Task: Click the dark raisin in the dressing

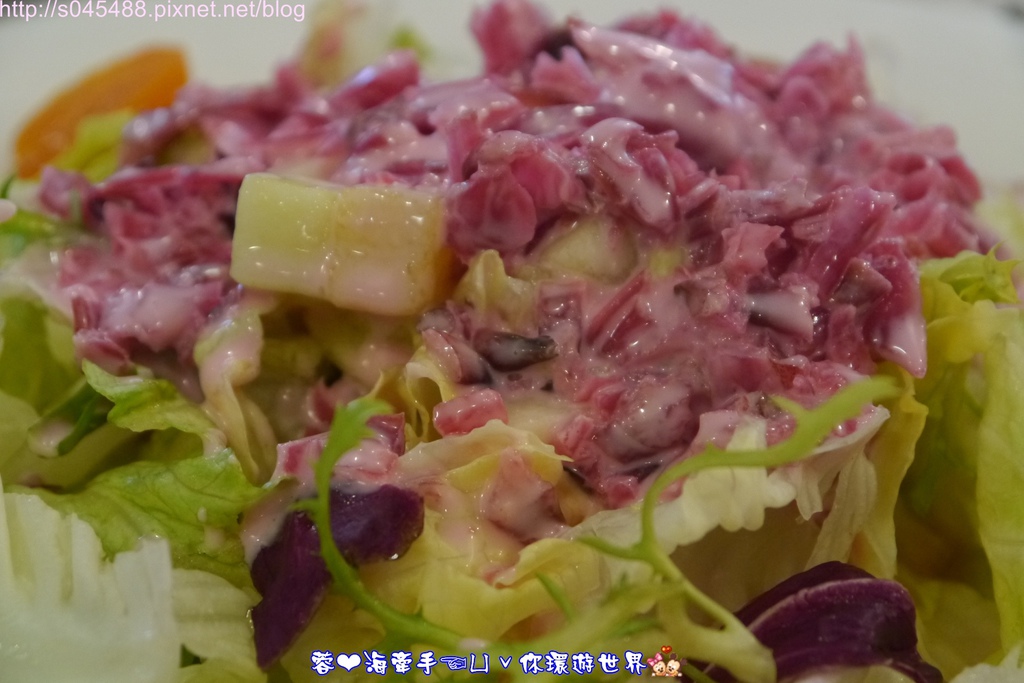Action: click(513, 349)
